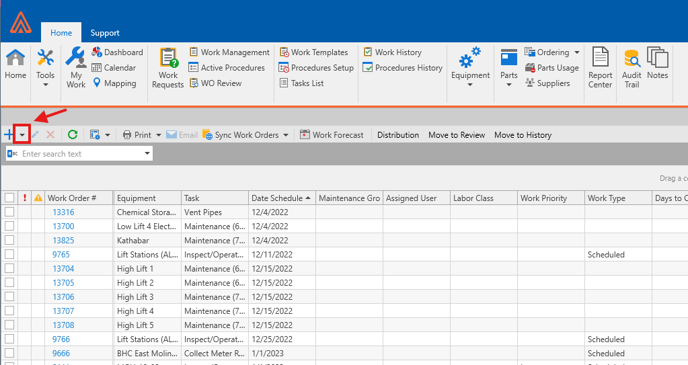Expand the Equipment dropdown arrow

470,85
